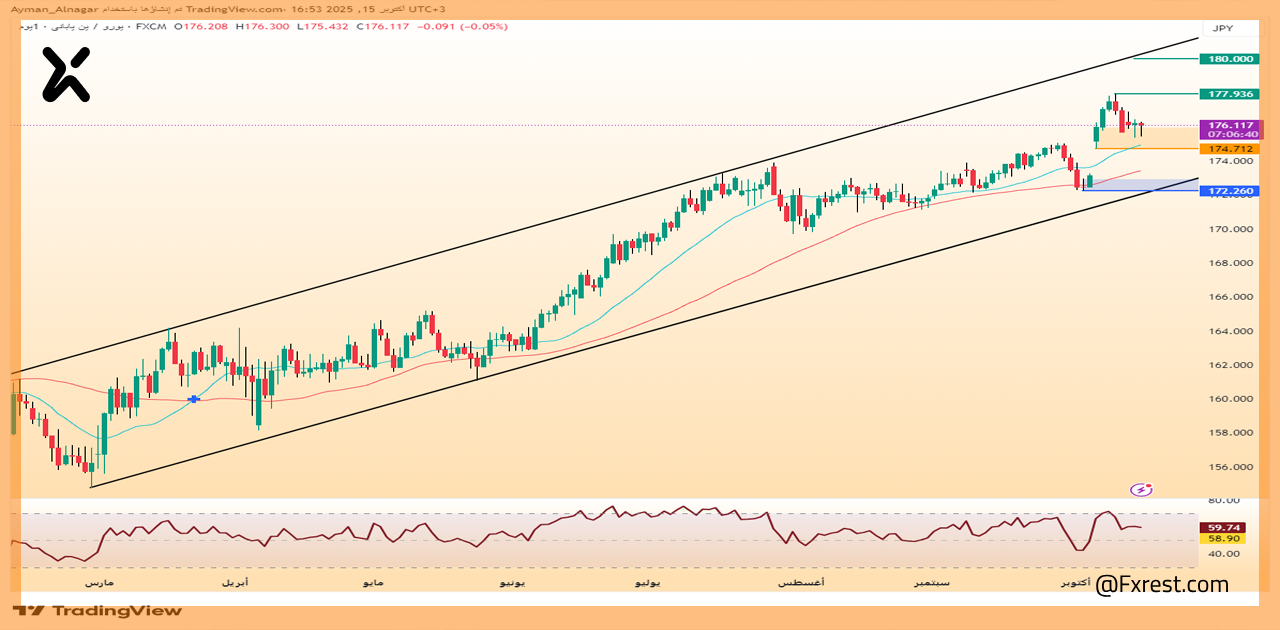The image size is (1280, 630).
Task: Click the current price 176.117 label
Action: point(1229,126)
